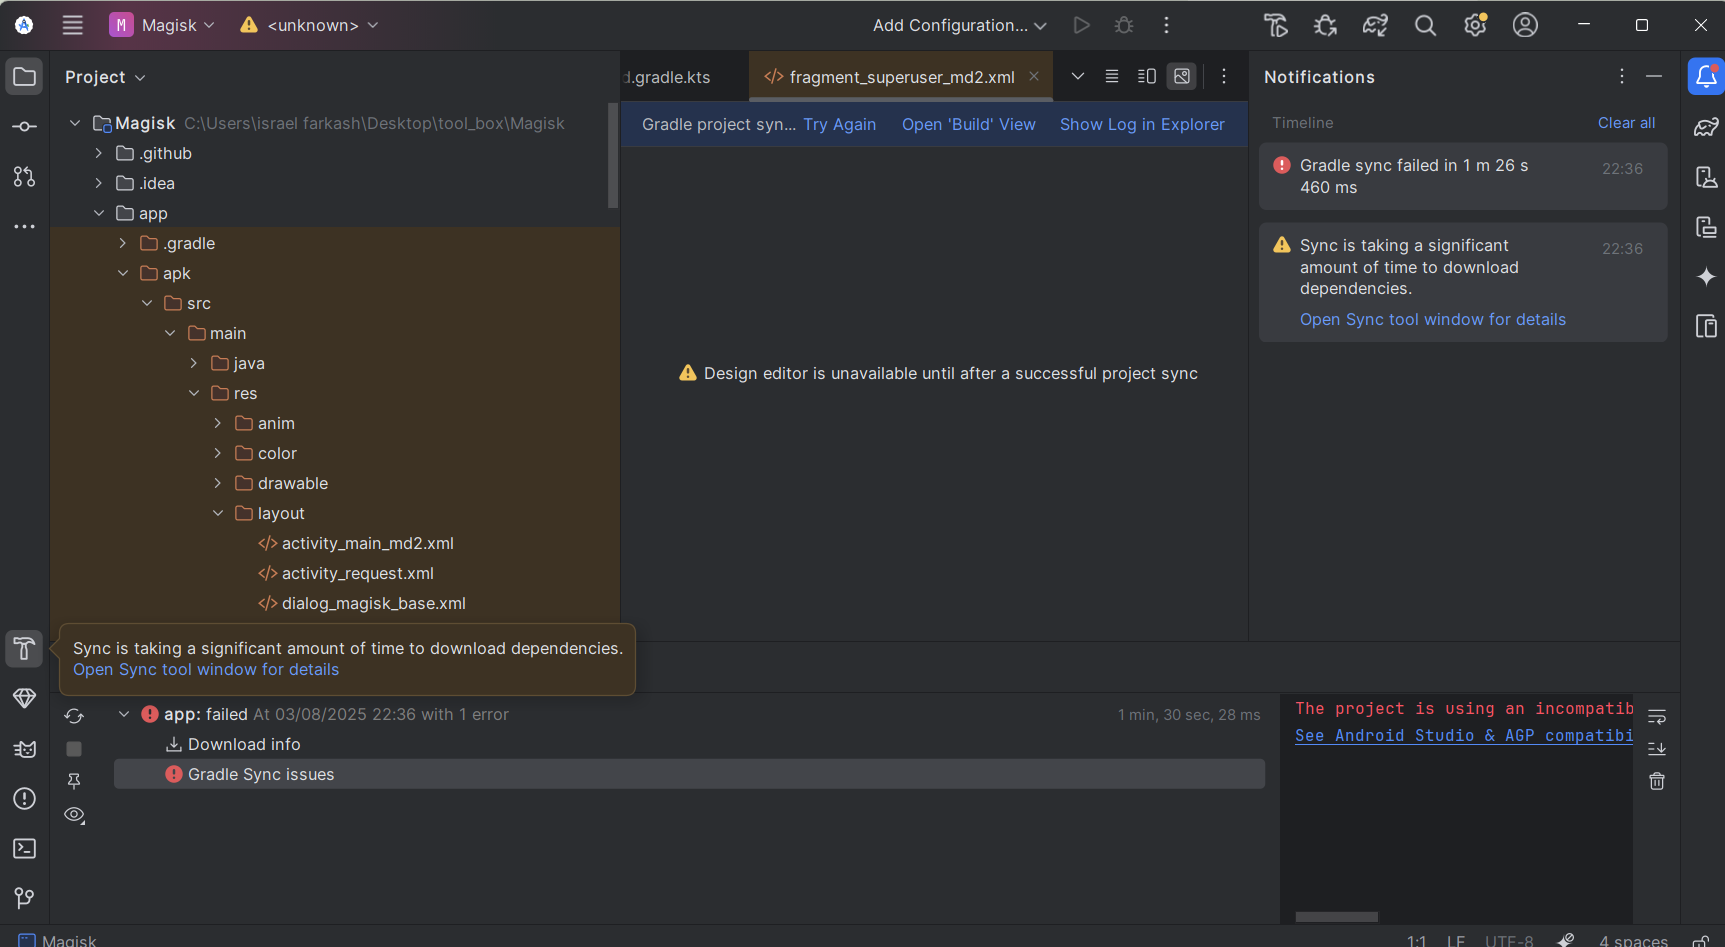Rerun sync with the reload icon
Screen dimensions: 1725x947
[x=74, y=716]
